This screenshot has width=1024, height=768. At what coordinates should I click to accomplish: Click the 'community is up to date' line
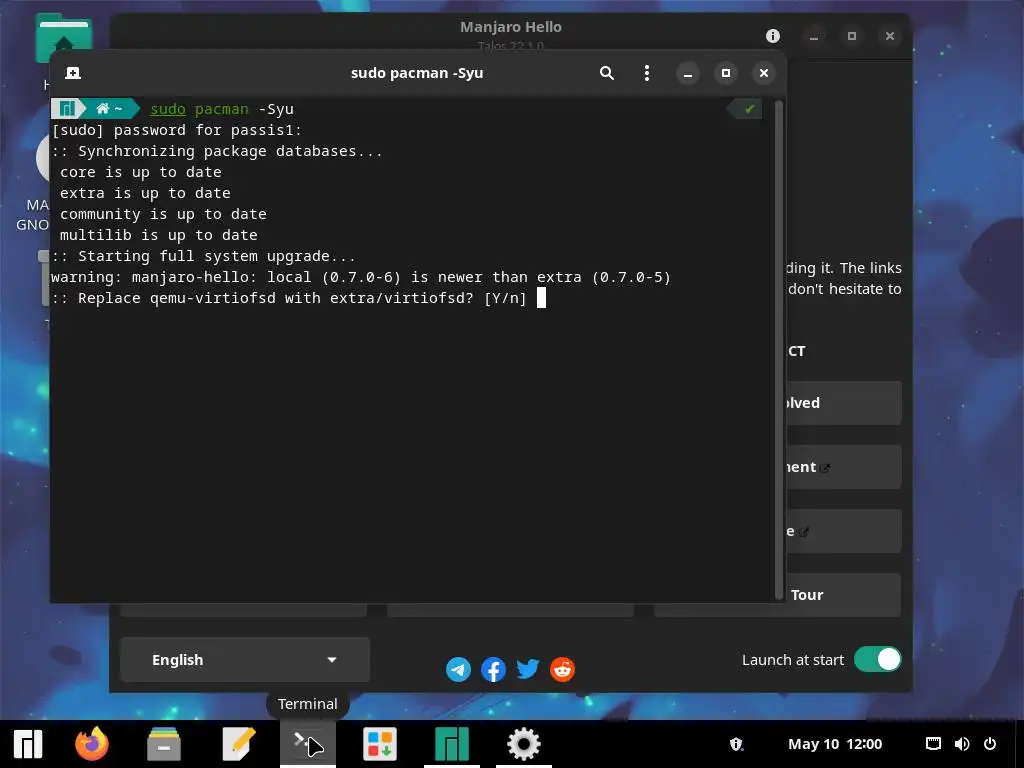pos(163,215)
